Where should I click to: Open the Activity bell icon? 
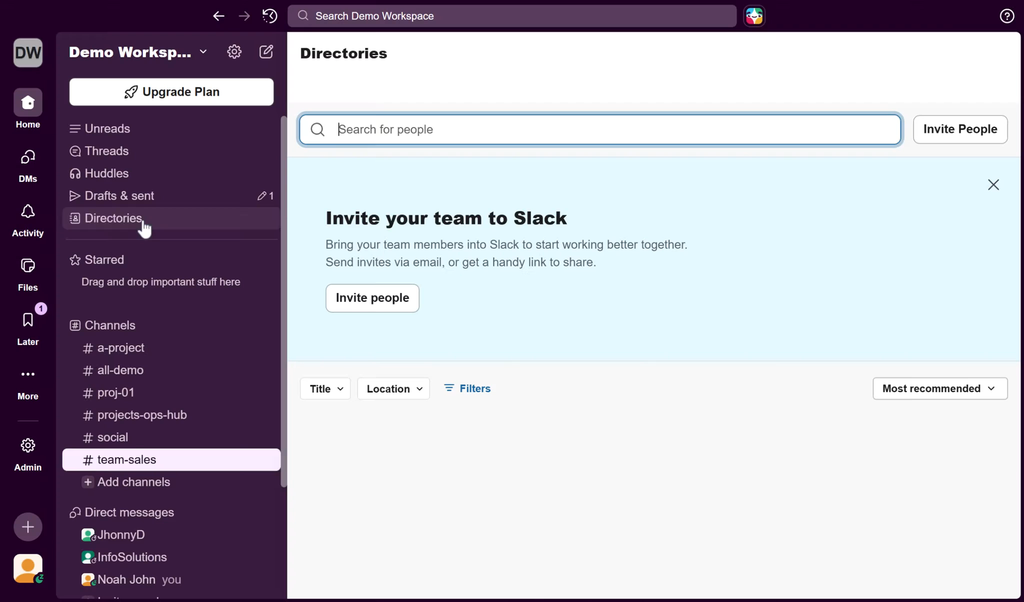[x=28, y=212]
